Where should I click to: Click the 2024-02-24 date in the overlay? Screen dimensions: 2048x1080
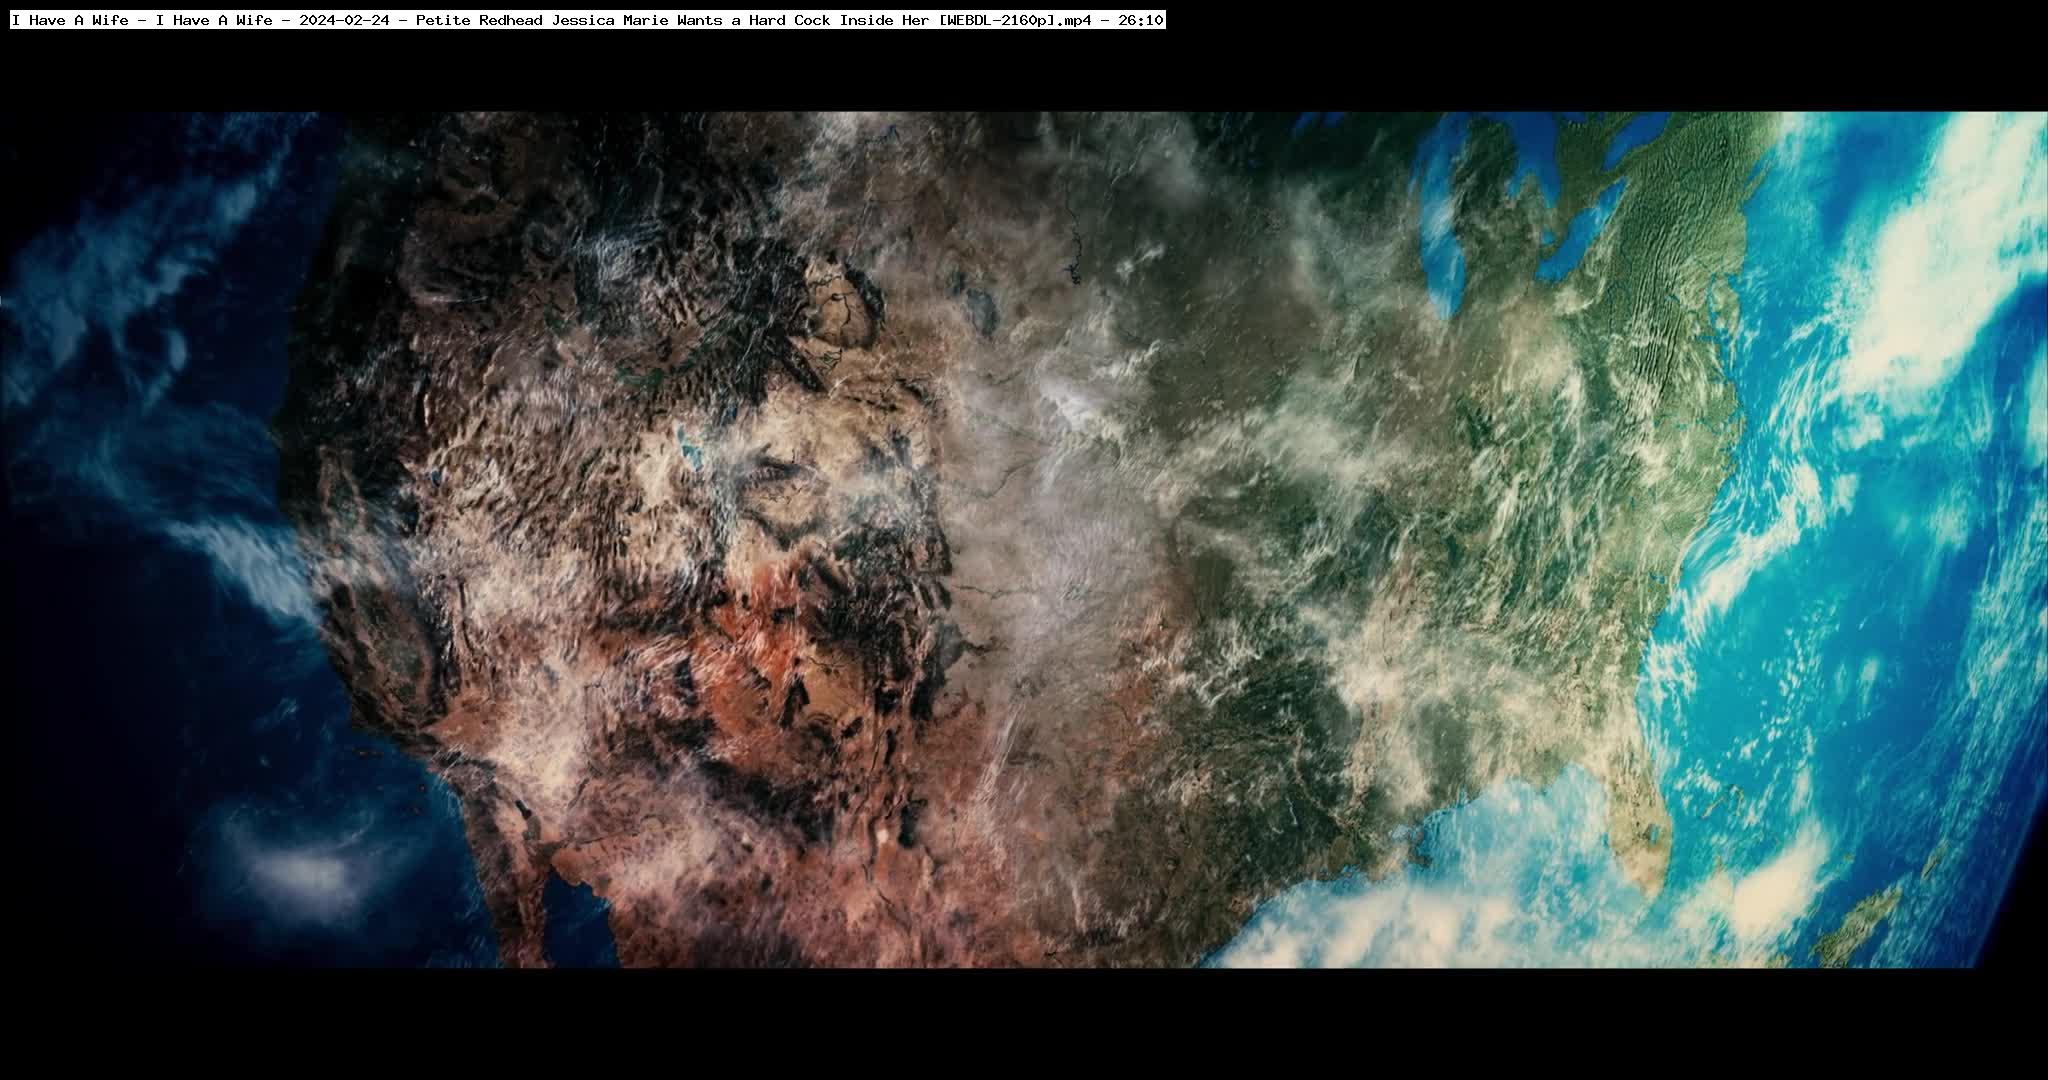343,20
